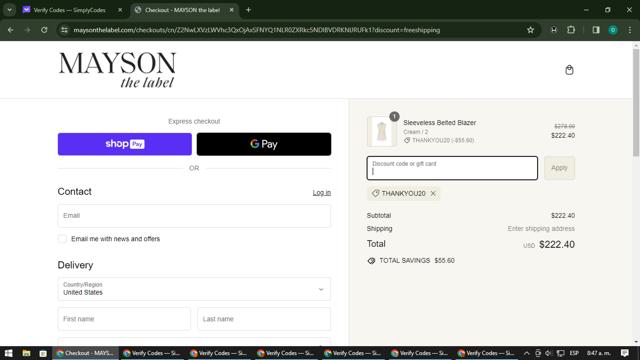Click the TOTAL SAVINGS $55.60 text
Viewport: 640px width, 360px height.
(417, 260)
